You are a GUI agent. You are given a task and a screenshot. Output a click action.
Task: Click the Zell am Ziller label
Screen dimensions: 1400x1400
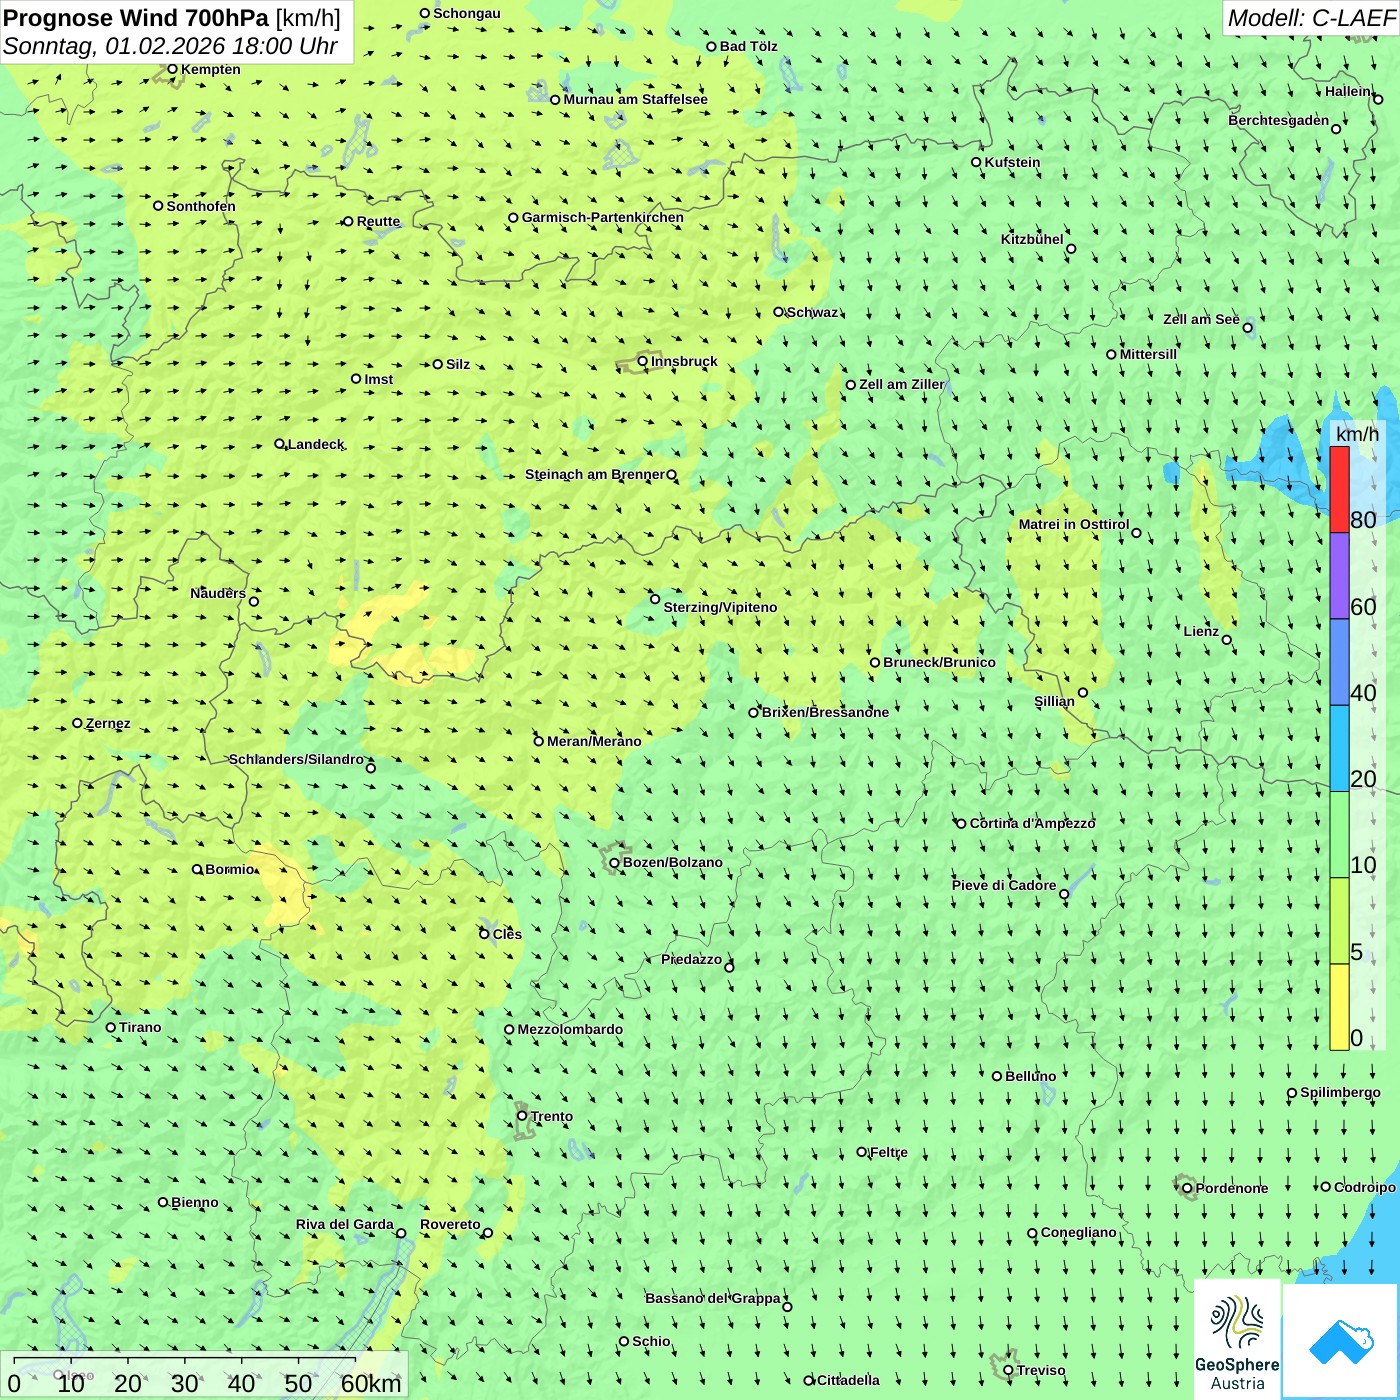(x=902, y=384)
